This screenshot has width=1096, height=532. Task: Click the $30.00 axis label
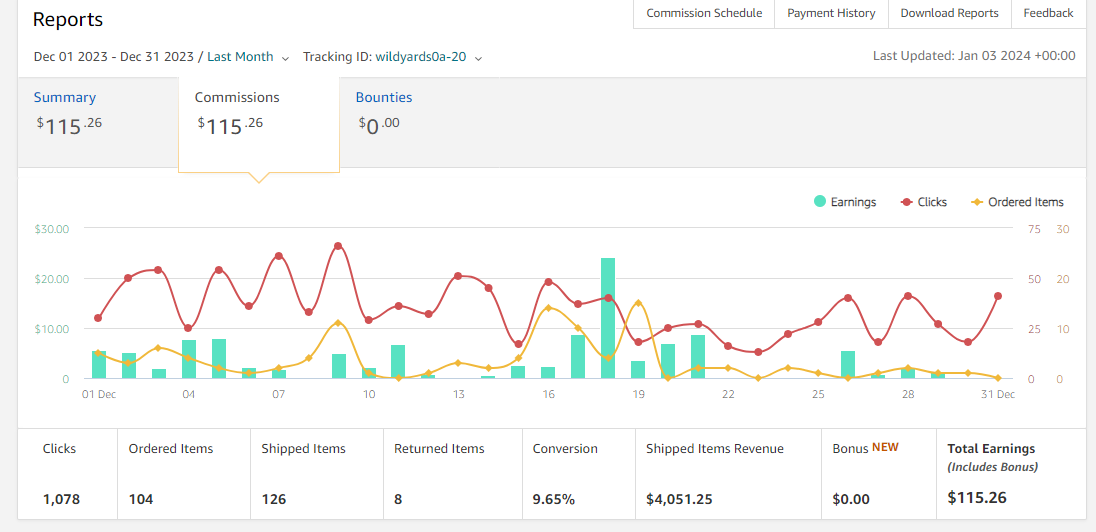pyautogui.click(x=52, y=229)
